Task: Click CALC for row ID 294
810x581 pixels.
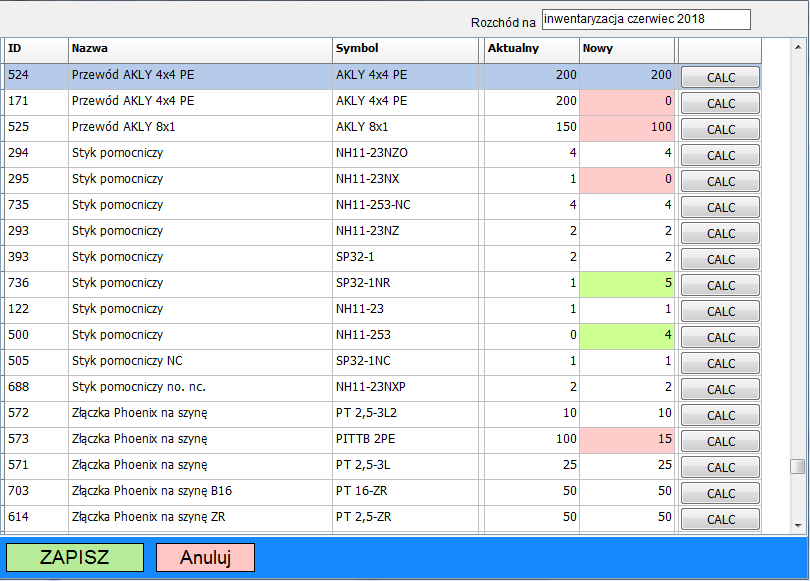Action: tap(720, 155)
